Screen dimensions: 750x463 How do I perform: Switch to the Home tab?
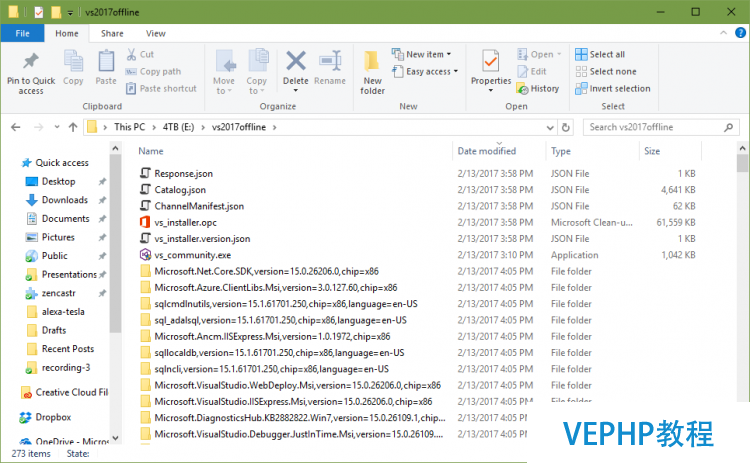66,33
